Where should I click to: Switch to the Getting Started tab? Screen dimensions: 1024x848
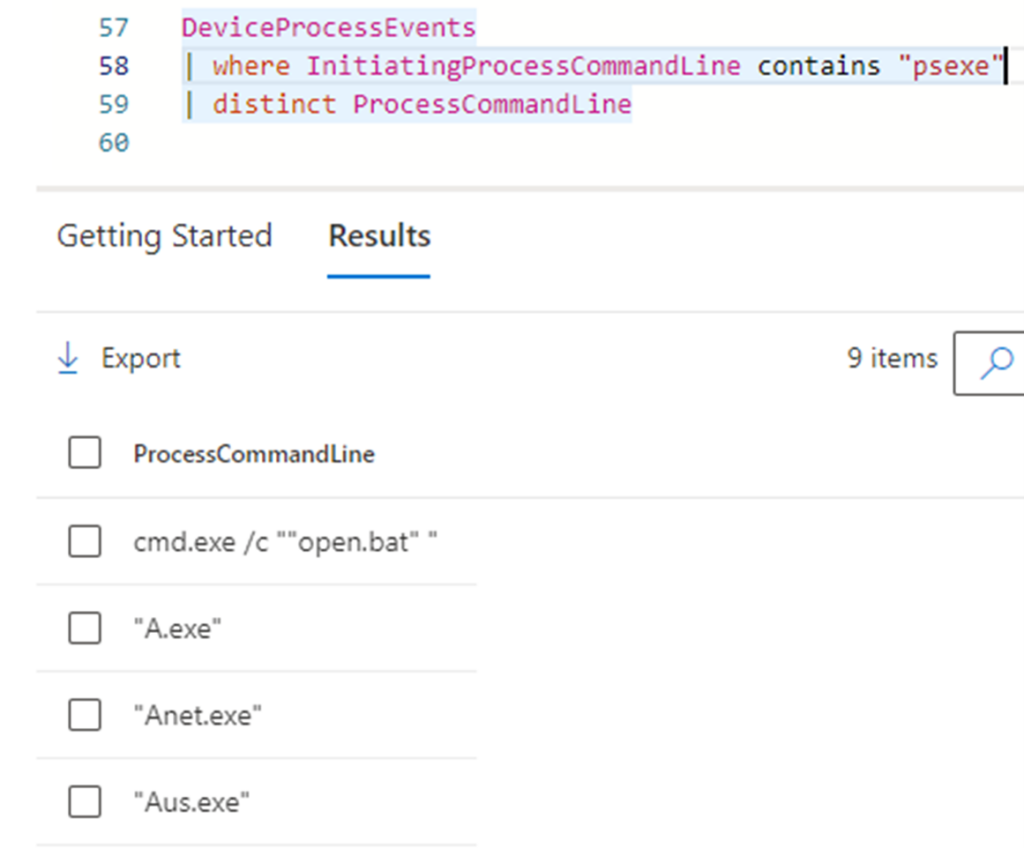pyautogui.click(x=164, y=237)
